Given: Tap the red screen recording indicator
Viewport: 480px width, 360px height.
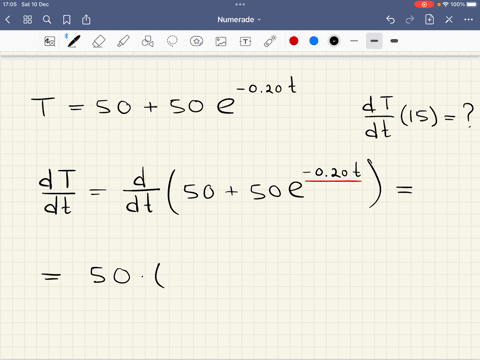Looking at the screenshot, I should tap(424, 4).
